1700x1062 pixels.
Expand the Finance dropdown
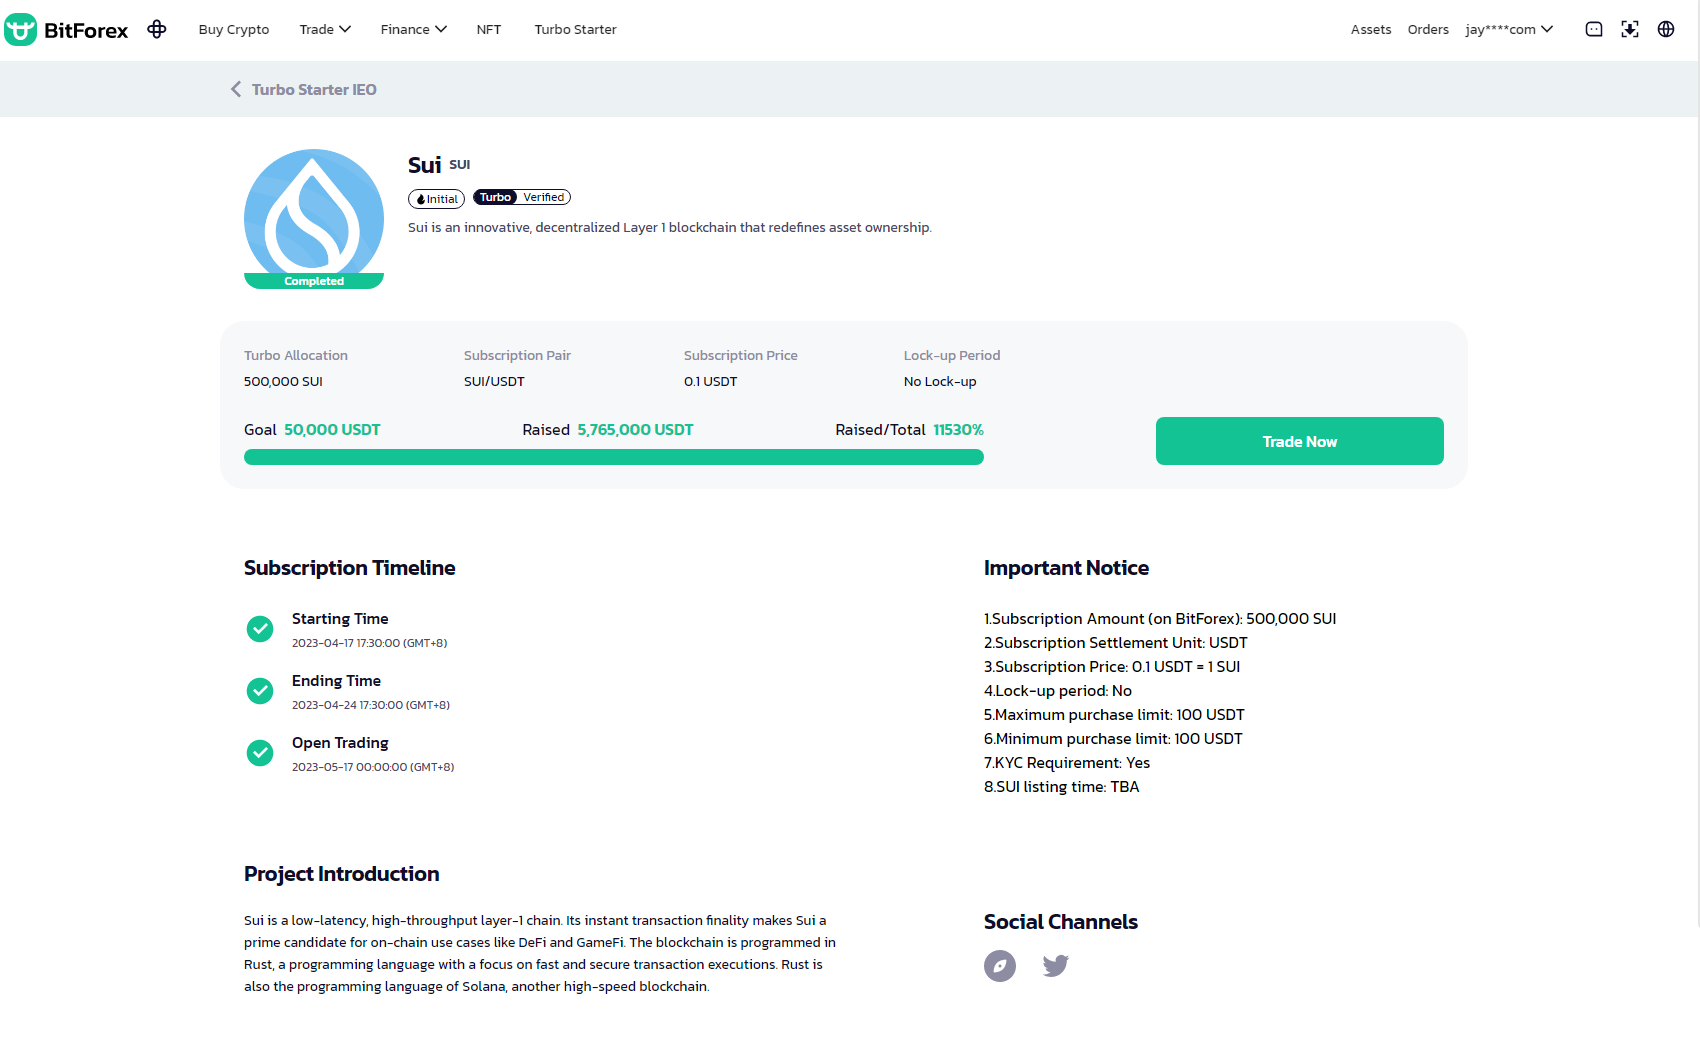(413, 29)
